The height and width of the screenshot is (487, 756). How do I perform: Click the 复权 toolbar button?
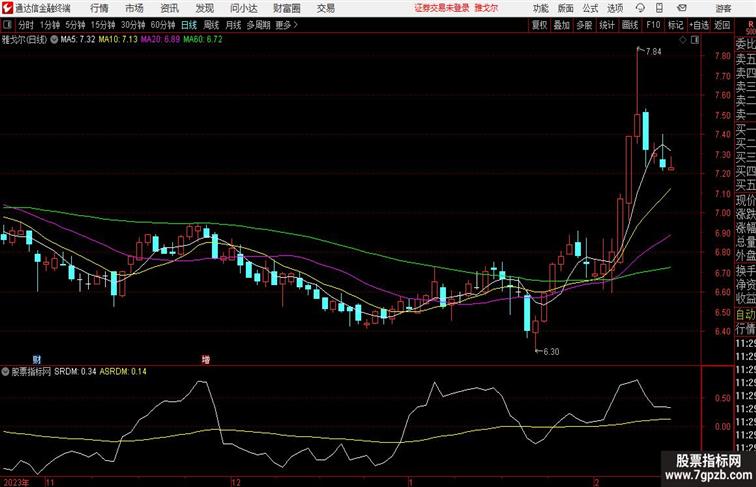[540, 25]
